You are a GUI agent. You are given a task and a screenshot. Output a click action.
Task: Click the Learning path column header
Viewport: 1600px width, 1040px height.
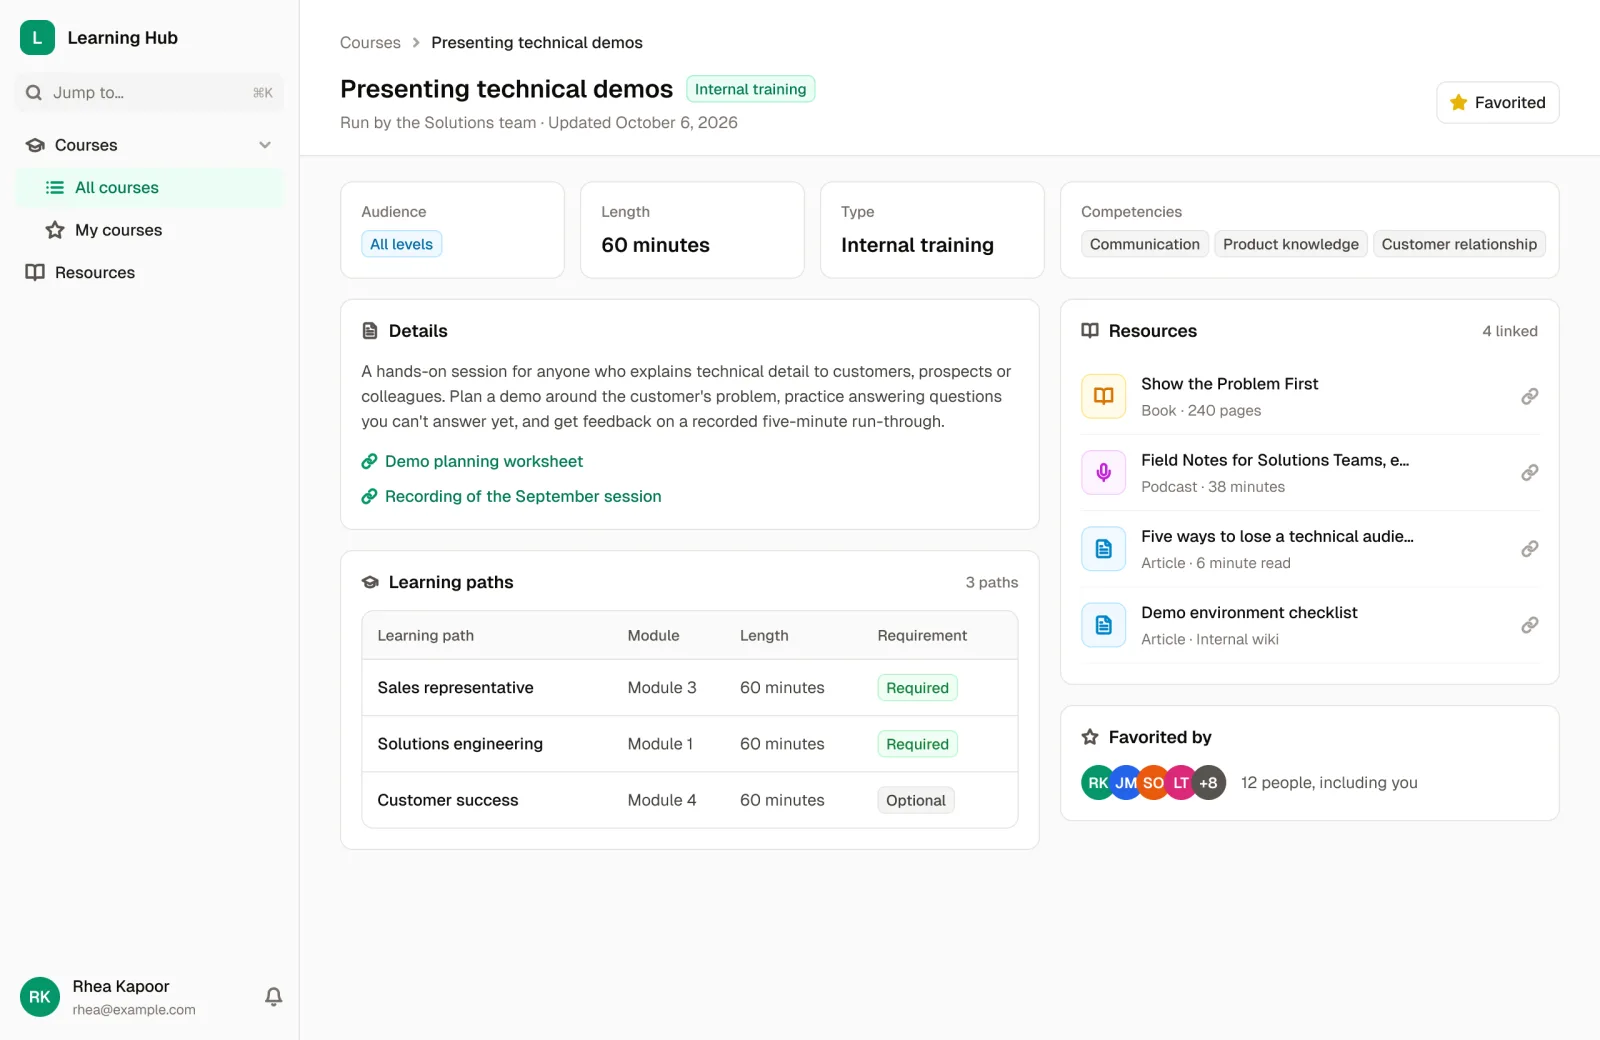pyautogui.click(x=426, y=636)
